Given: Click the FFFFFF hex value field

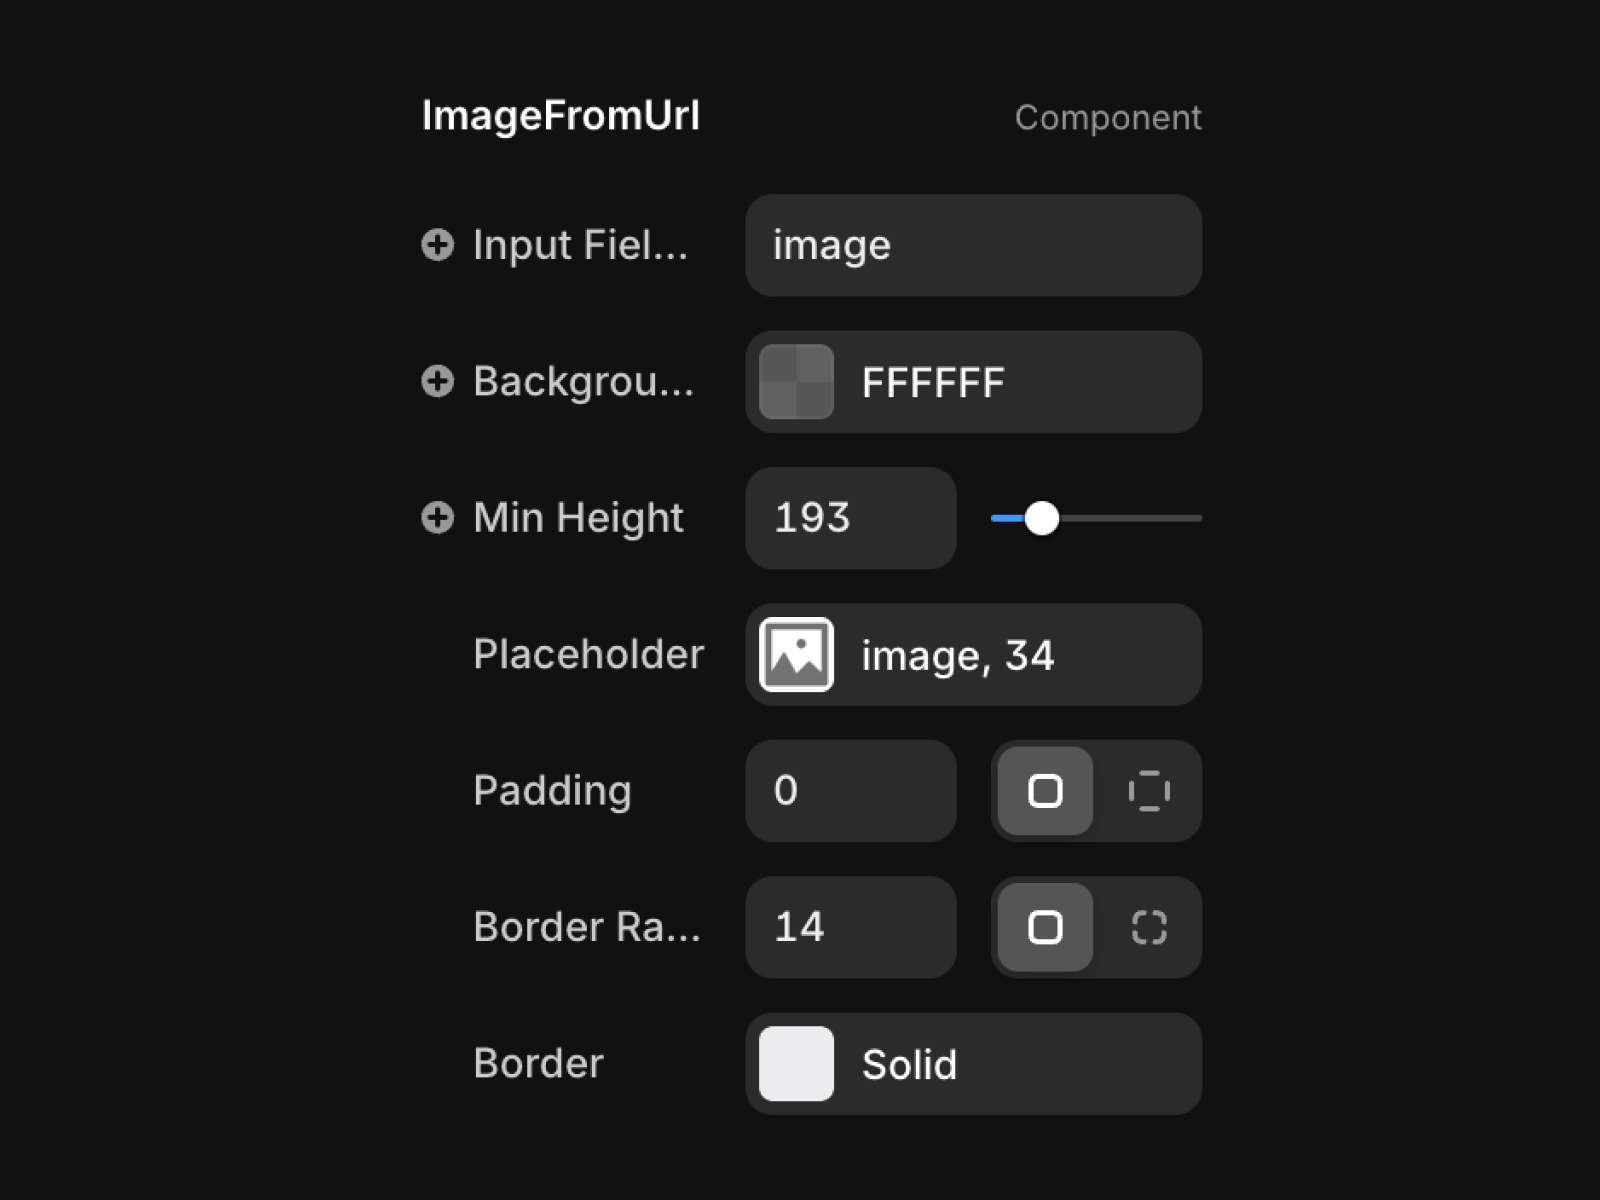Looking at the screenshot, I should point(1020,382).
